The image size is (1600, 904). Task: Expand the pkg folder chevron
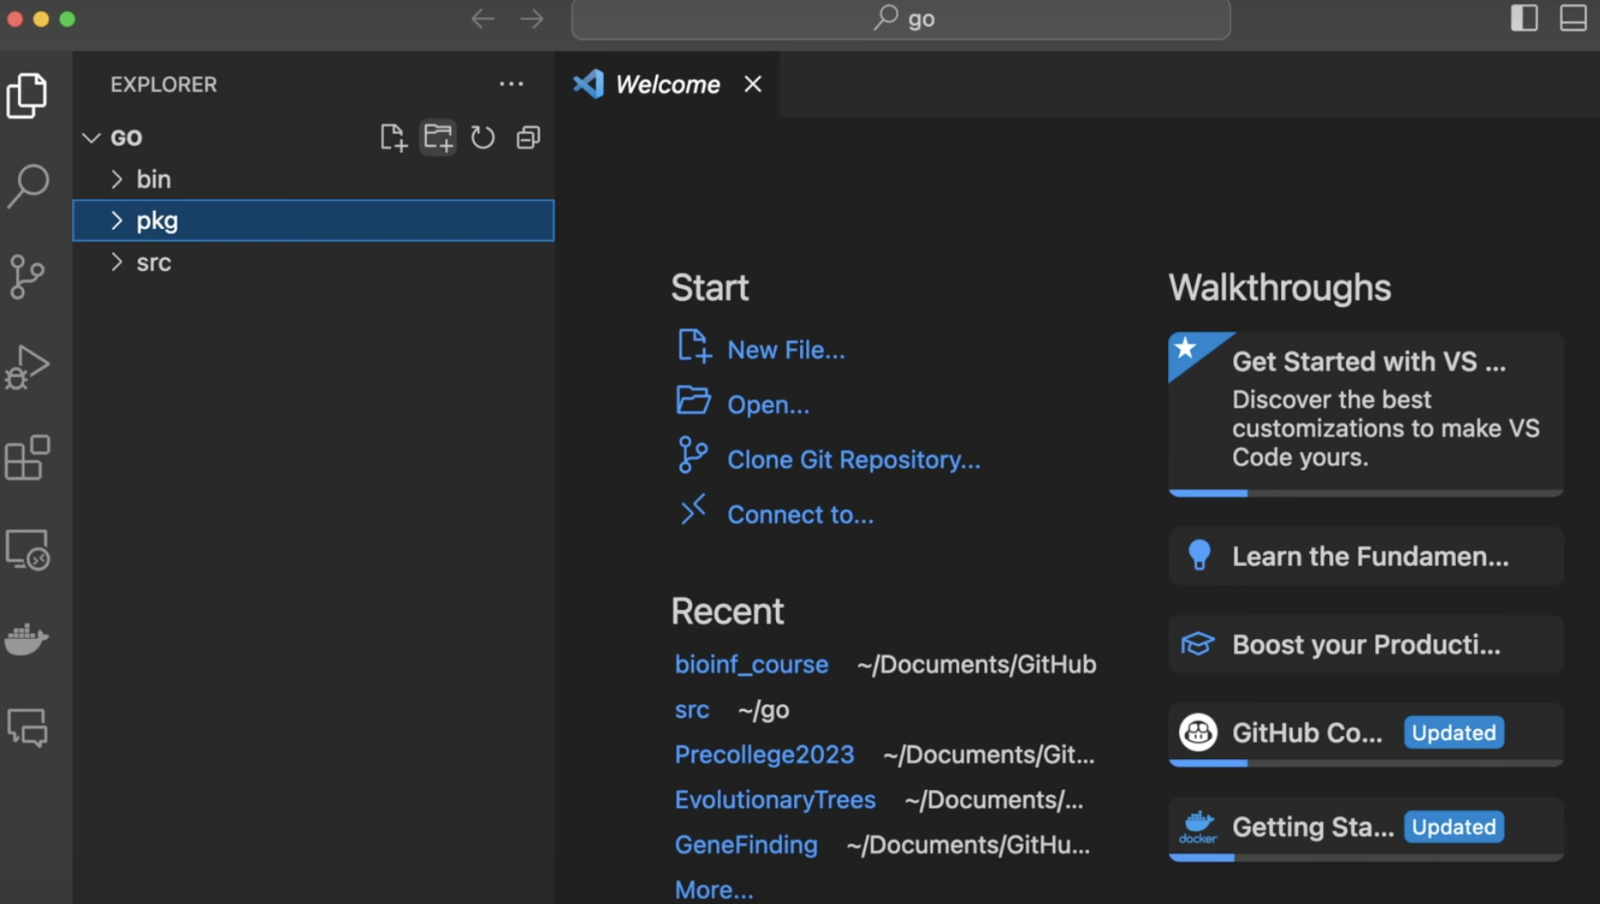(x=117, y=220)
